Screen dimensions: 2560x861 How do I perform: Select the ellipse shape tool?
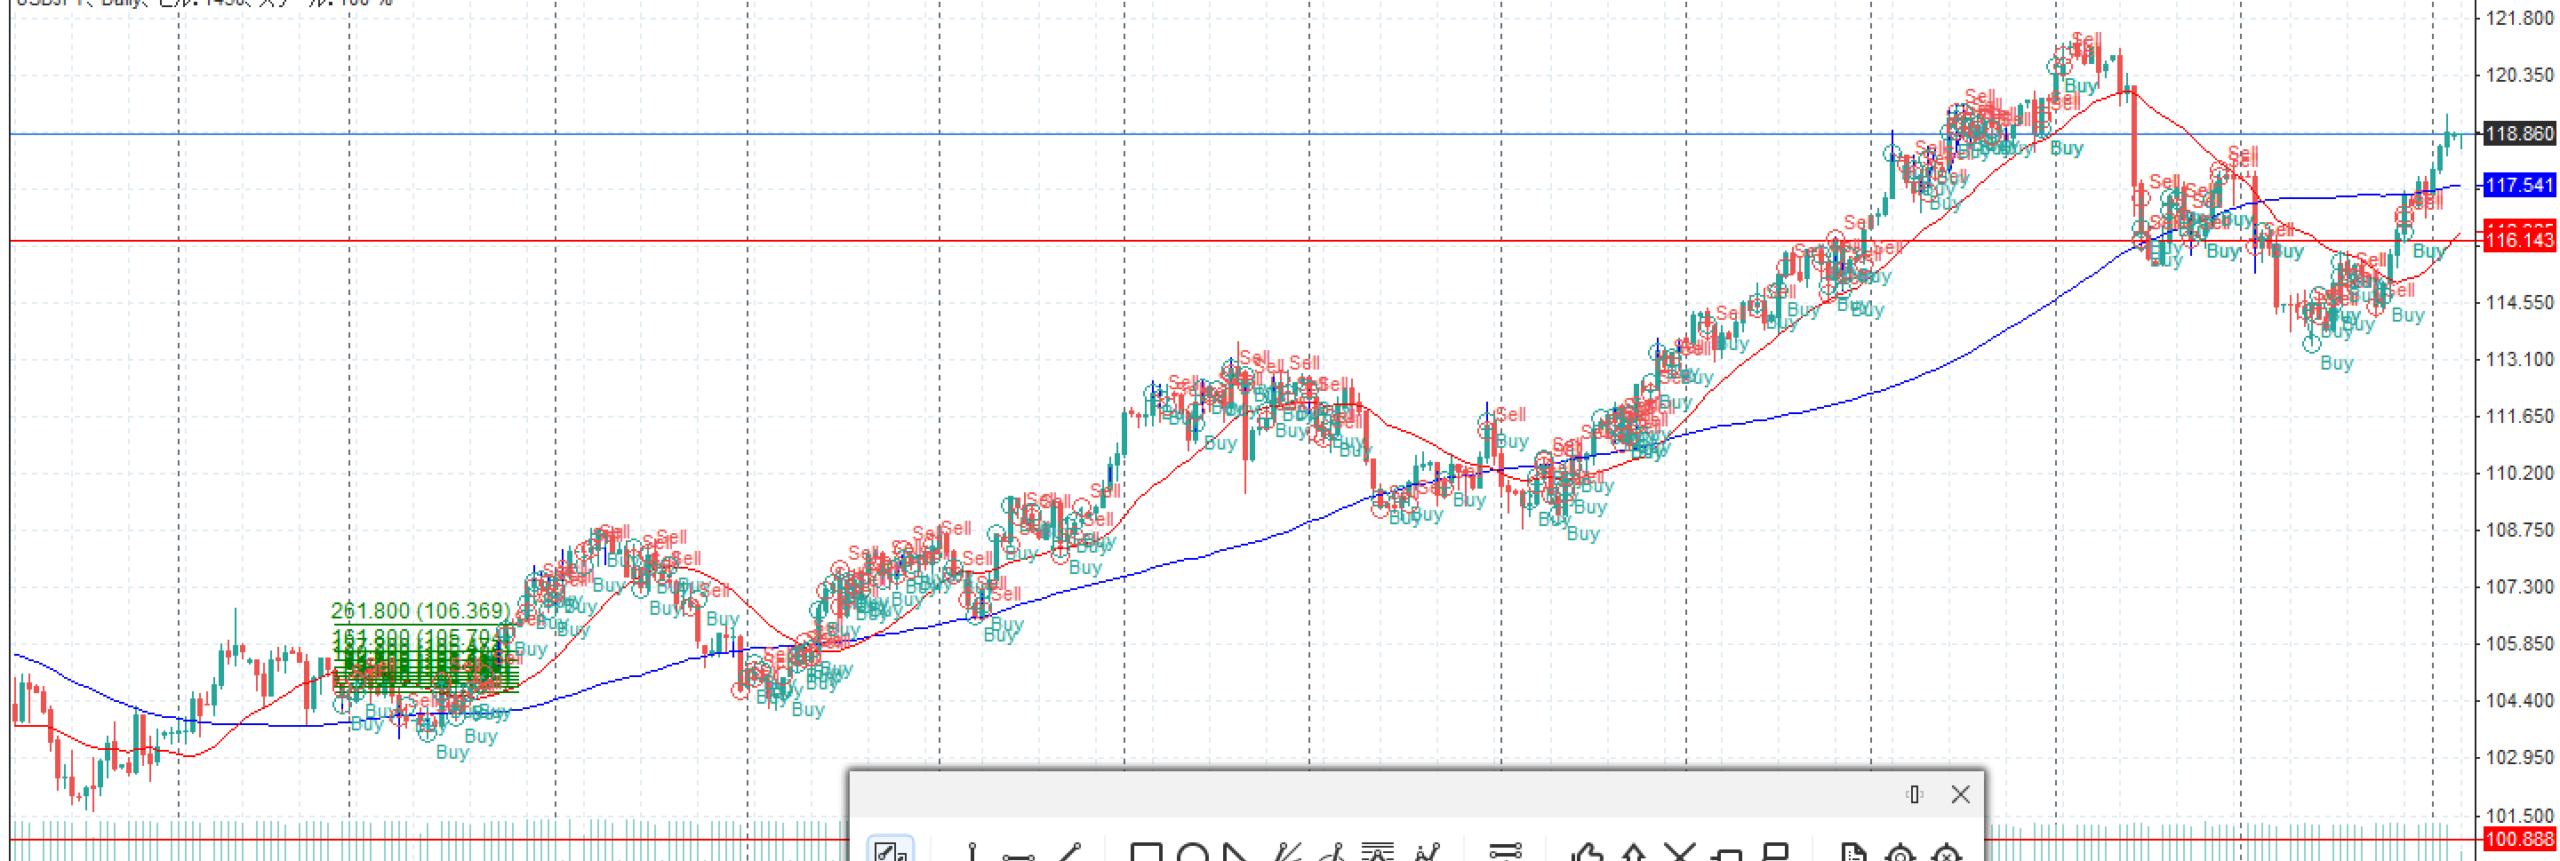point(1192,853)
